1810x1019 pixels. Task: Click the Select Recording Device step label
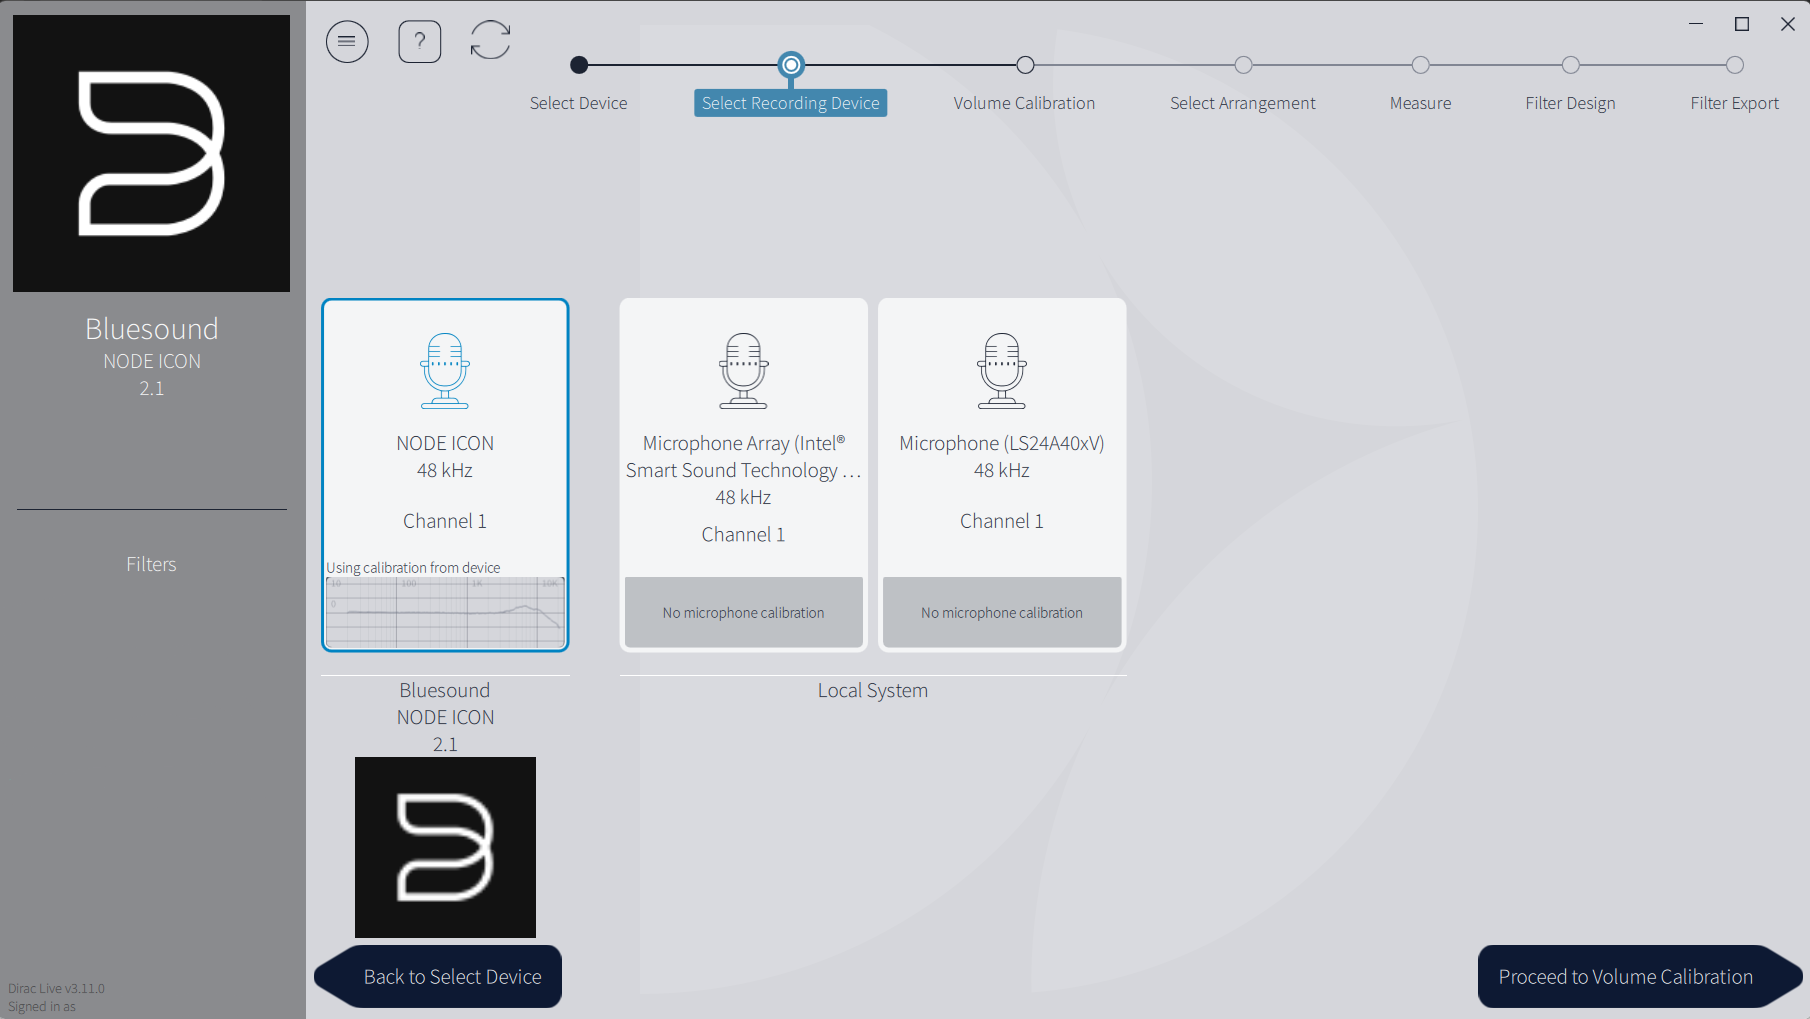coord(790,103)
